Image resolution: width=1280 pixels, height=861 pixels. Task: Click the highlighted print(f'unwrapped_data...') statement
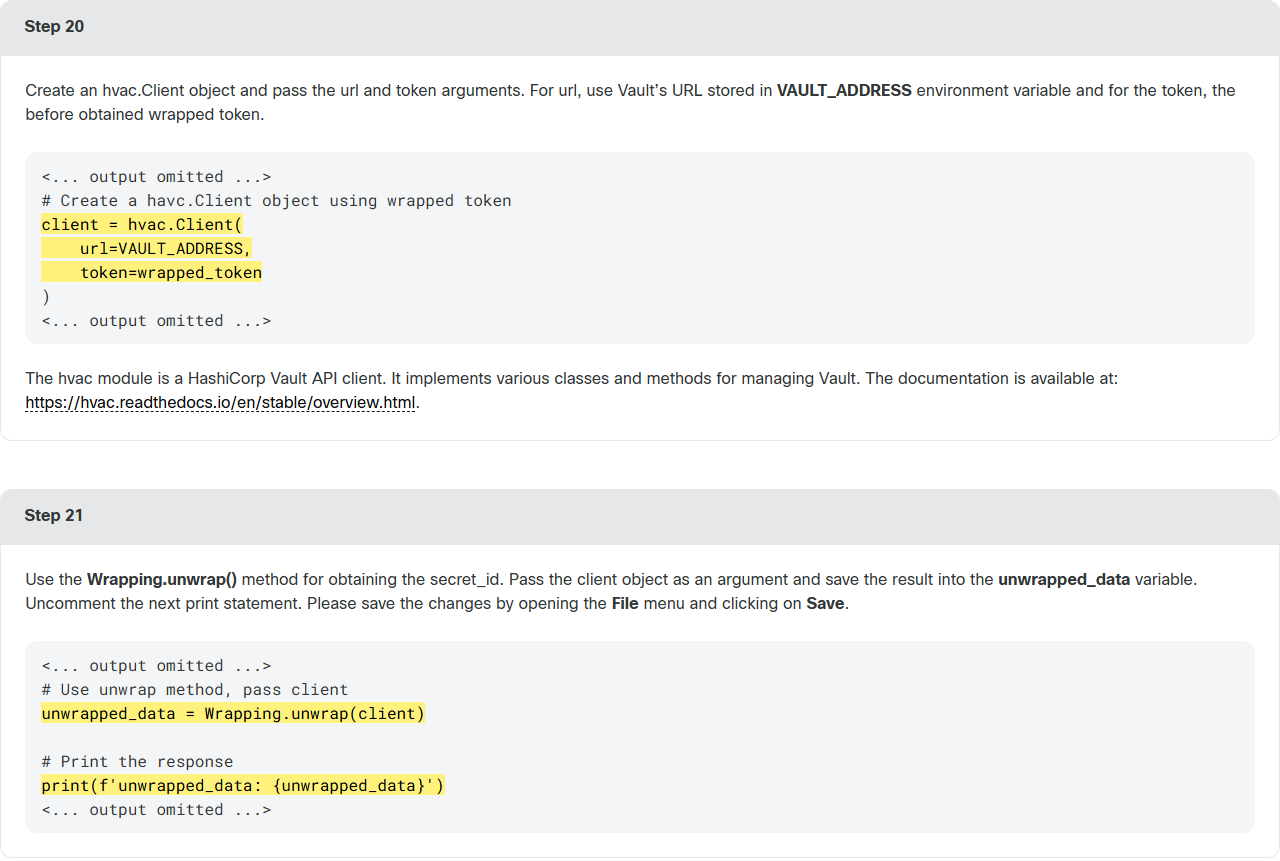243,786
